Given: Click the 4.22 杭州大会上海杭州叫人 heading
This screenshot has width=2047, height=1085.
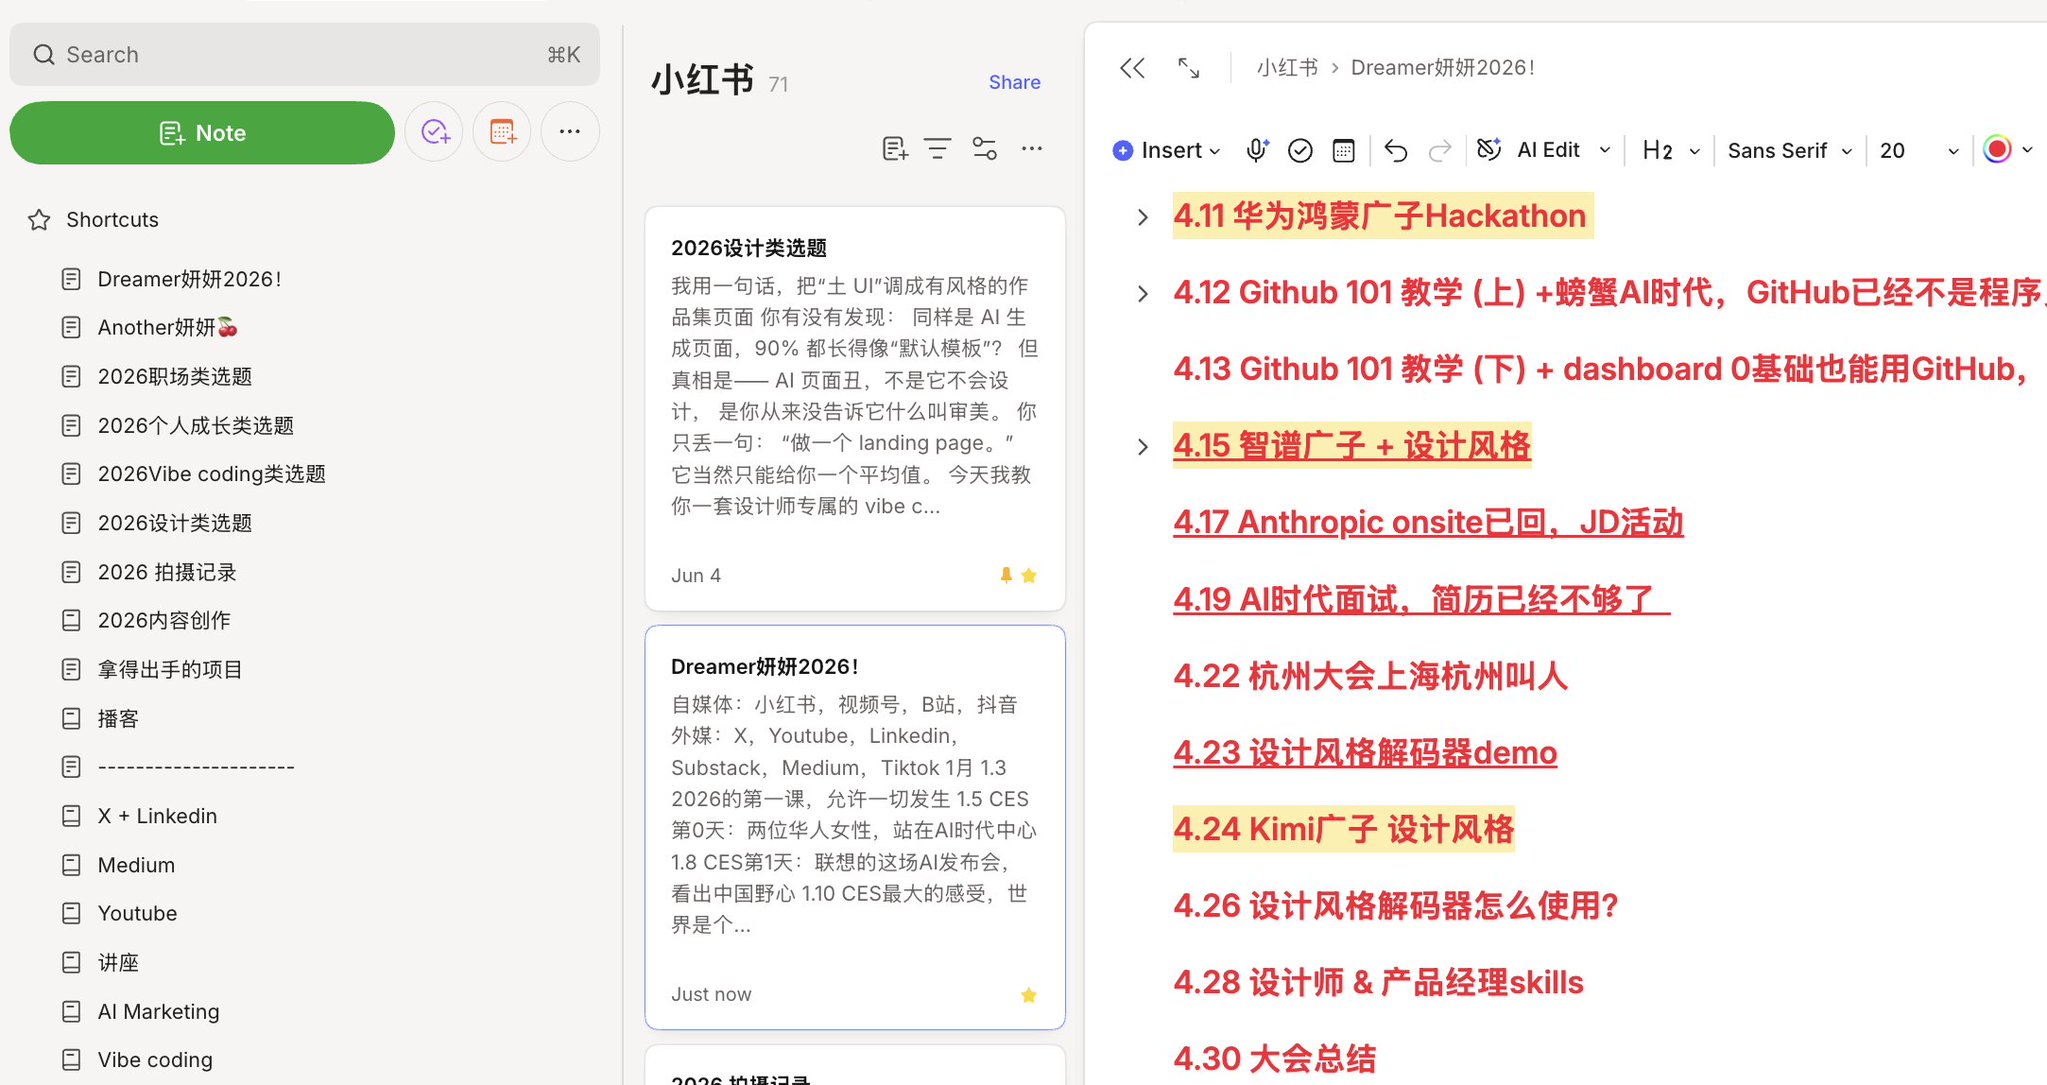Looking at the screenshot, I should (1370, 676).
